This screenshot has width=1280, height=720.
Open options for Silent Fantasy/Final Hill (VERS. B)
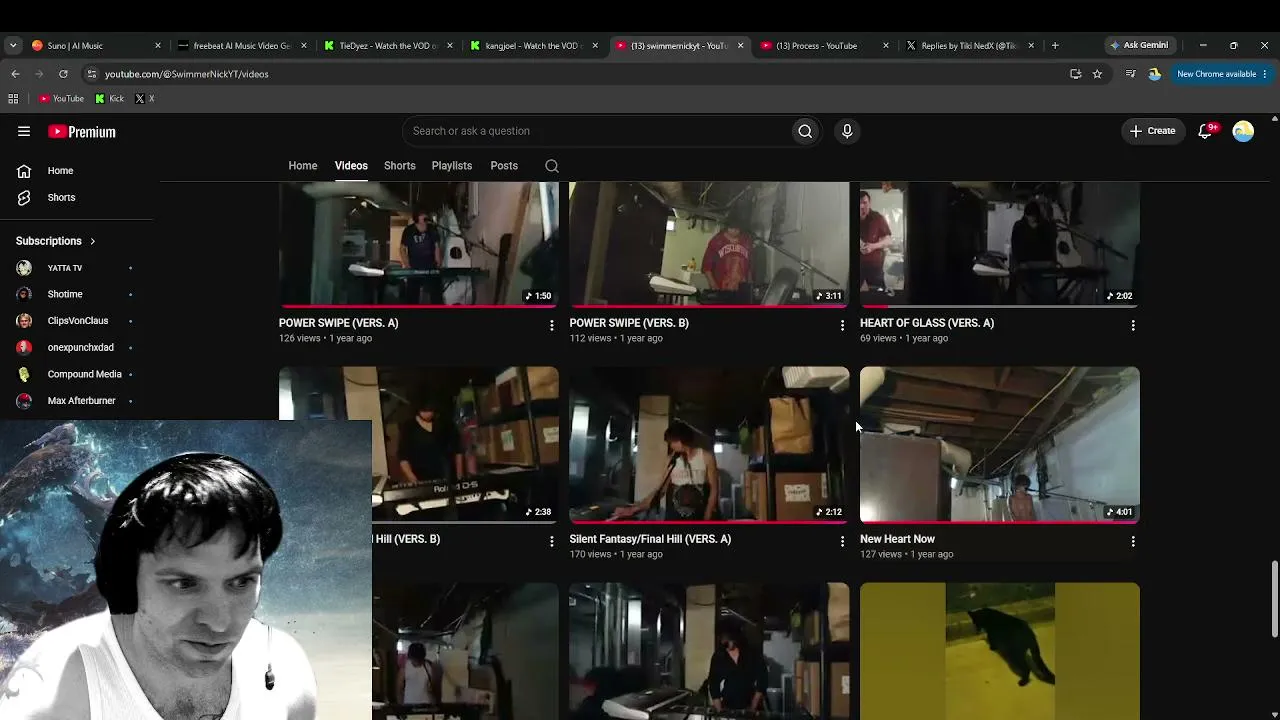(x=551, y=541)
